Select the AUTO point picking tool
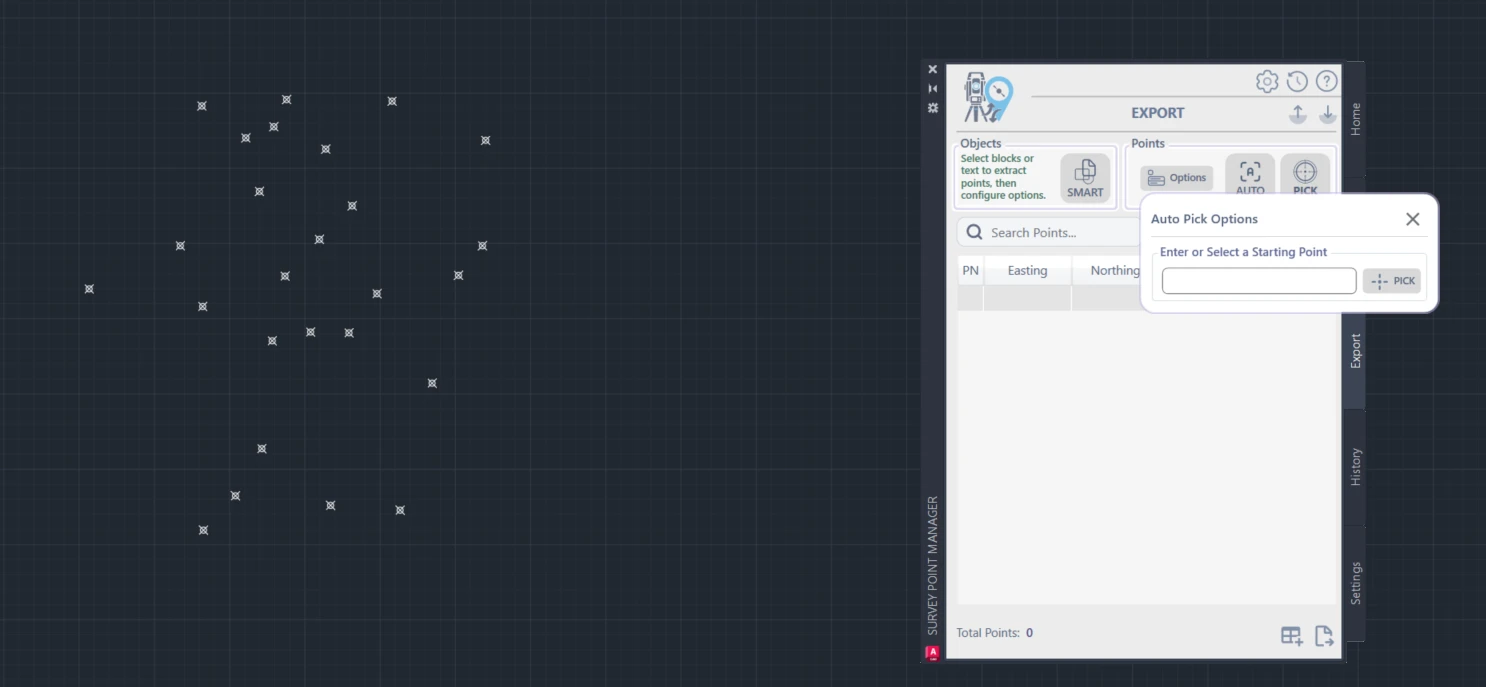The width and height of the screenshot is (1486, 687). click(1249, 172)
